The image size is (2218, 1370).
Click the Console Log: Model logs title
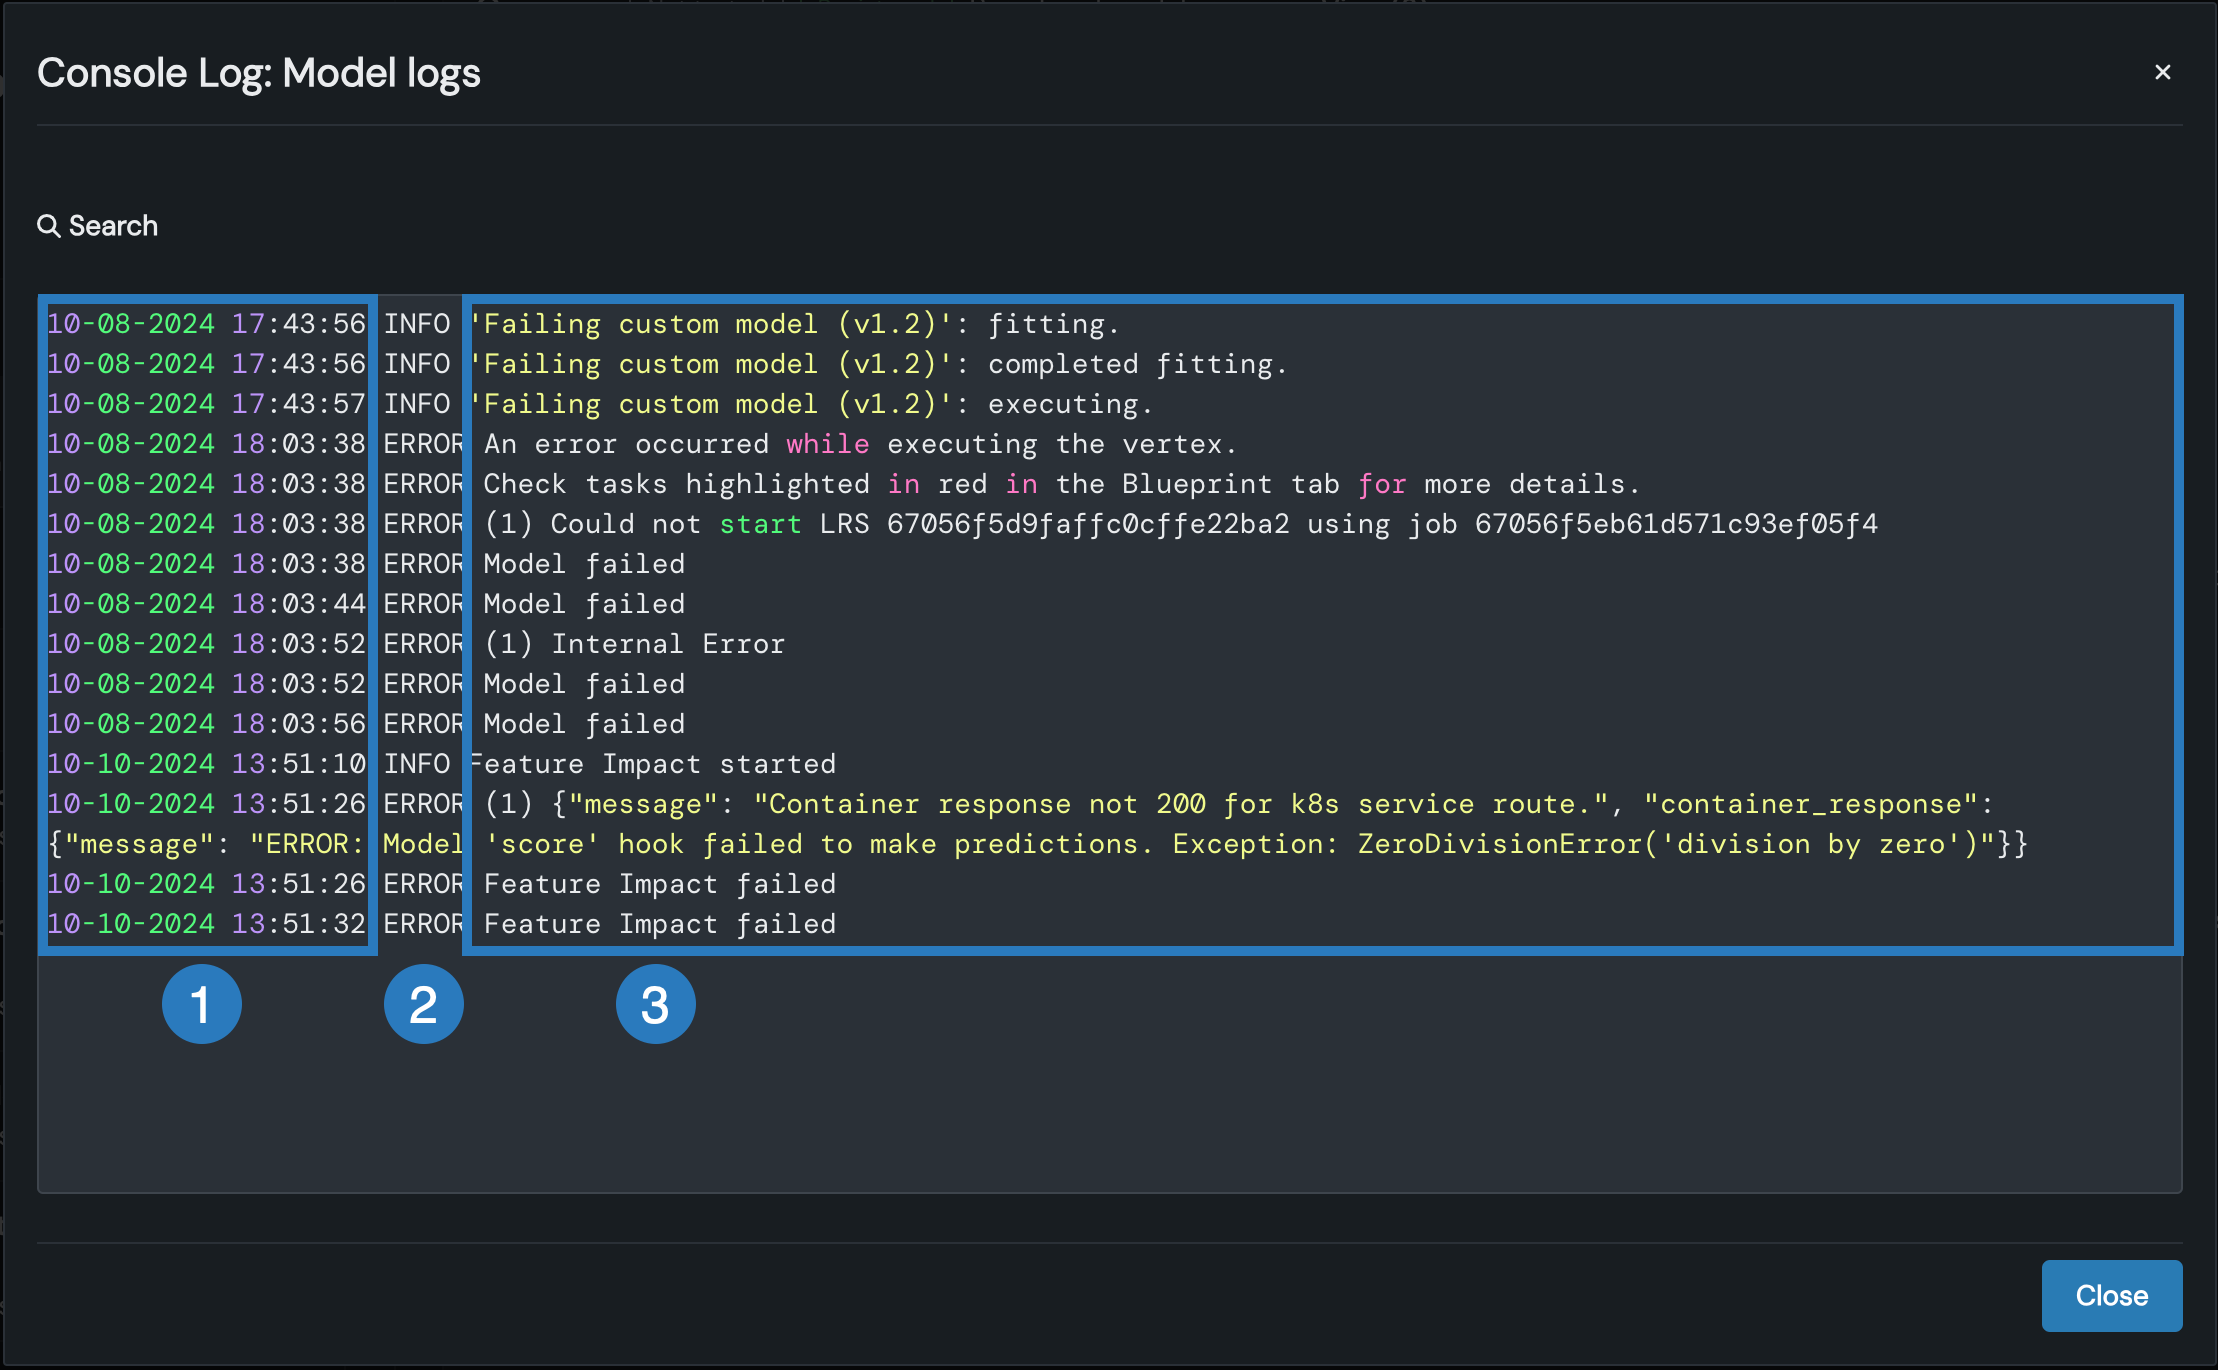pyautogui.click(x=259, y=73)
